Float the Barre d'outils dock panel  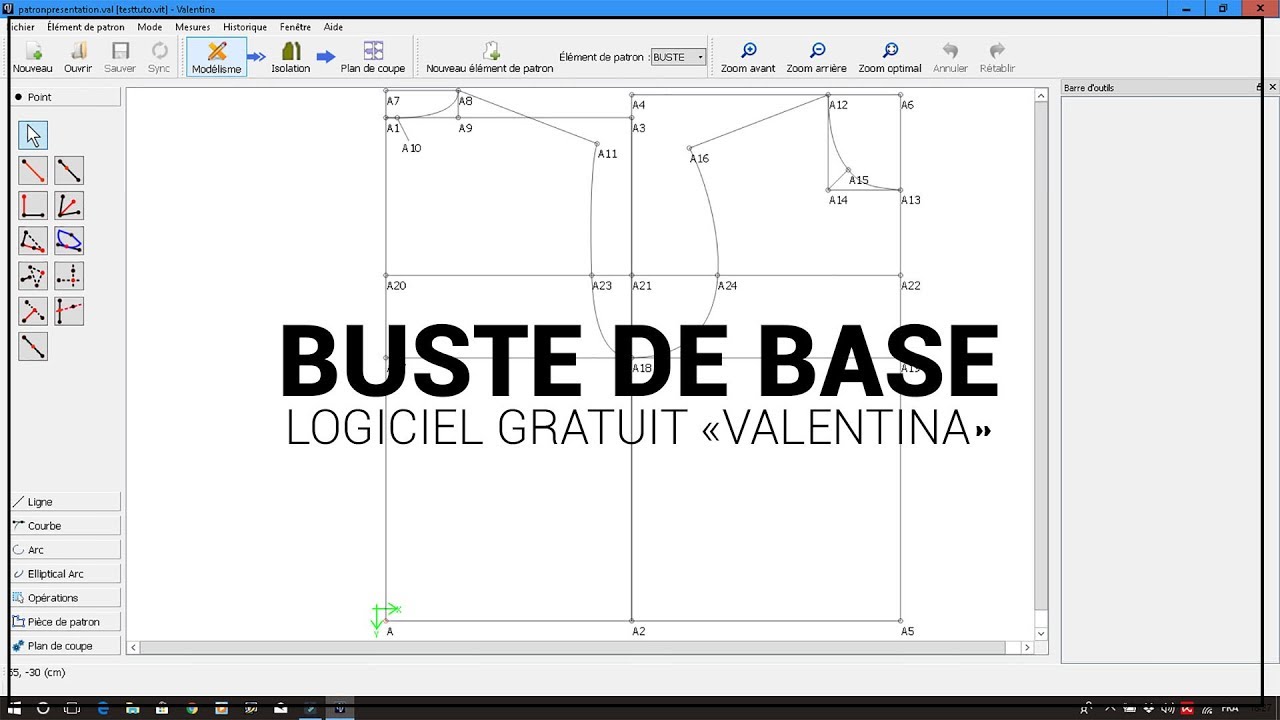coord(1260,88)
